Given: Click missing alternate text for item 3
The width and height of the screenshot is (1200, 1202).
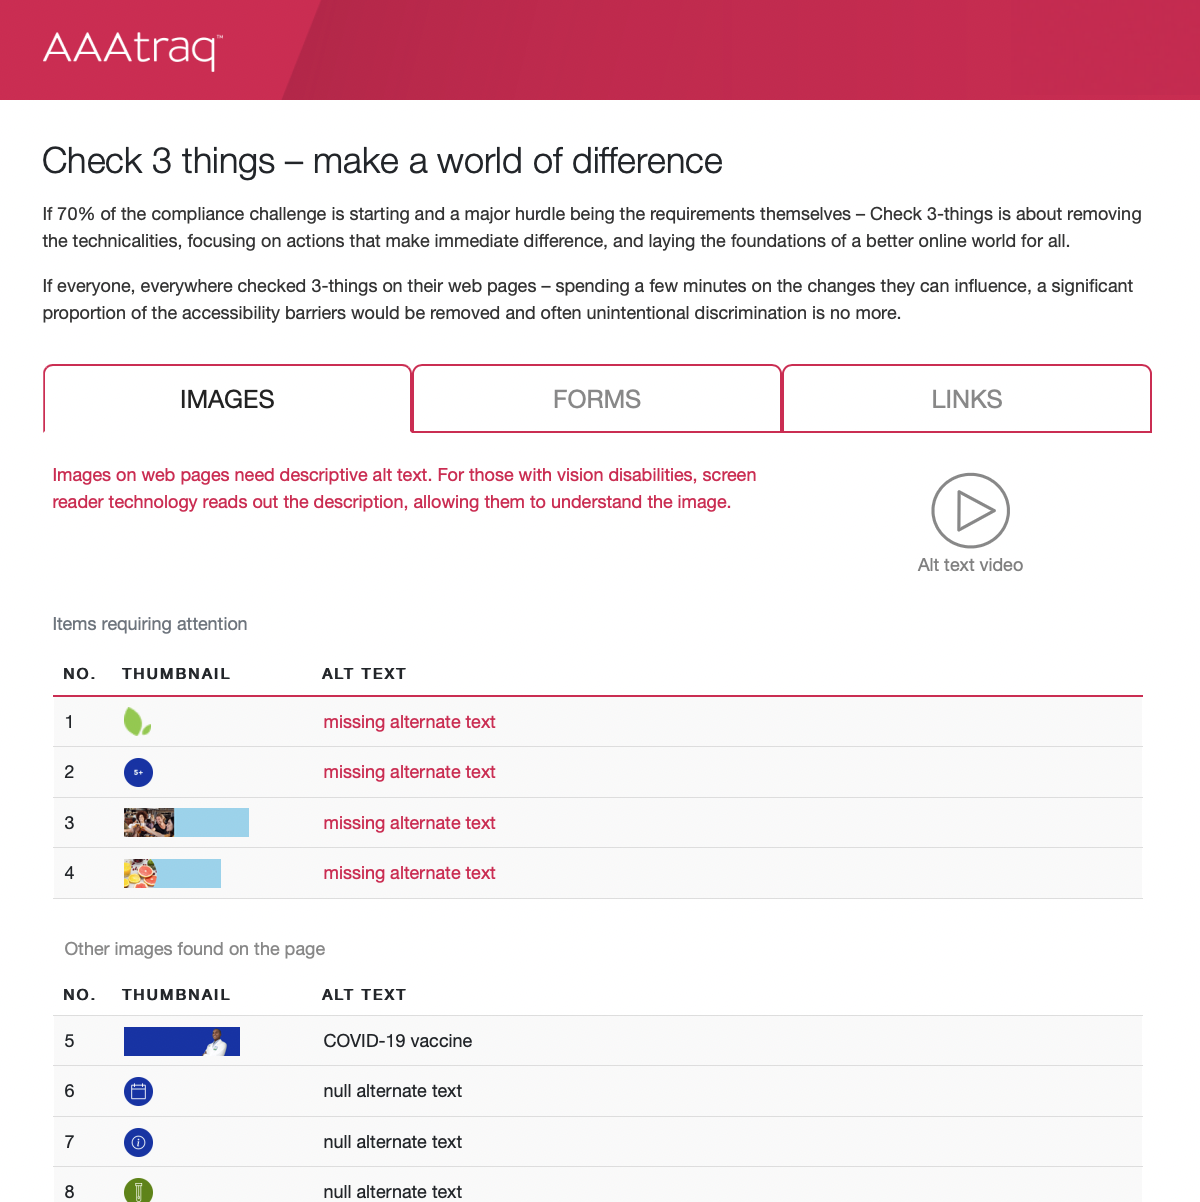Looking at the screenshot, I should coord(409,823).
